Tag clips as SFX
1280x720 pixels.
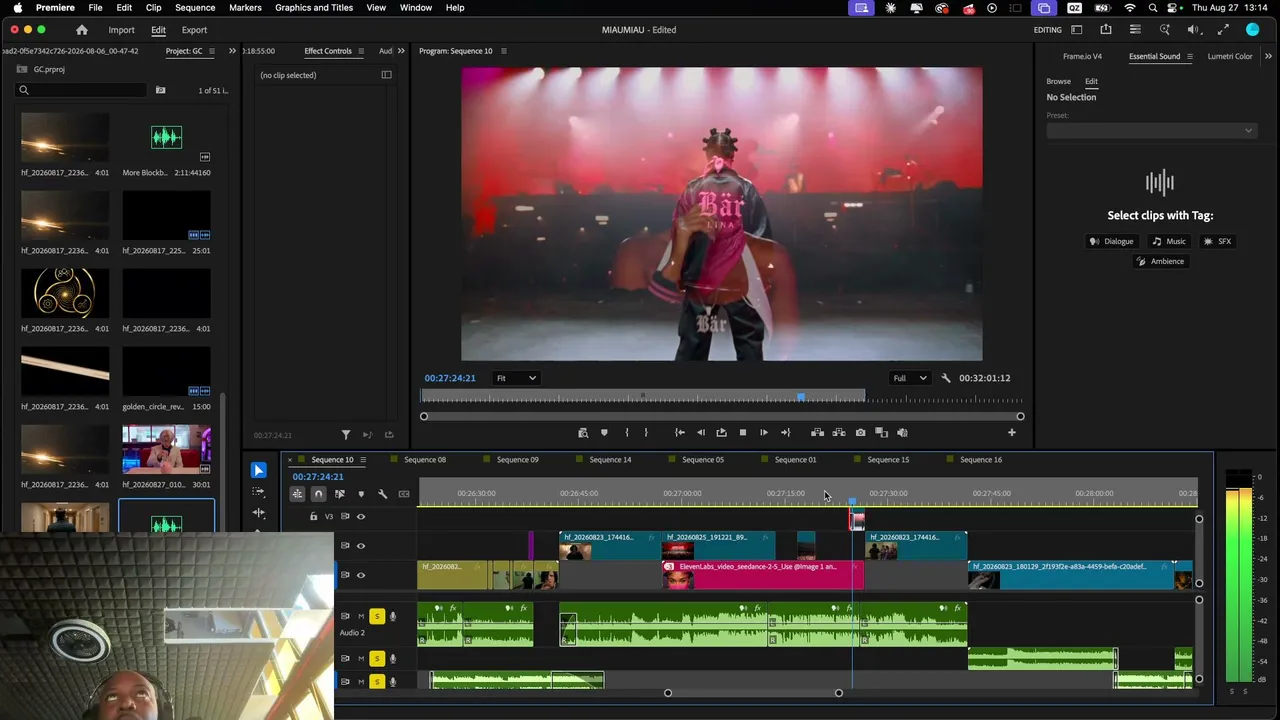[1217, 241]
